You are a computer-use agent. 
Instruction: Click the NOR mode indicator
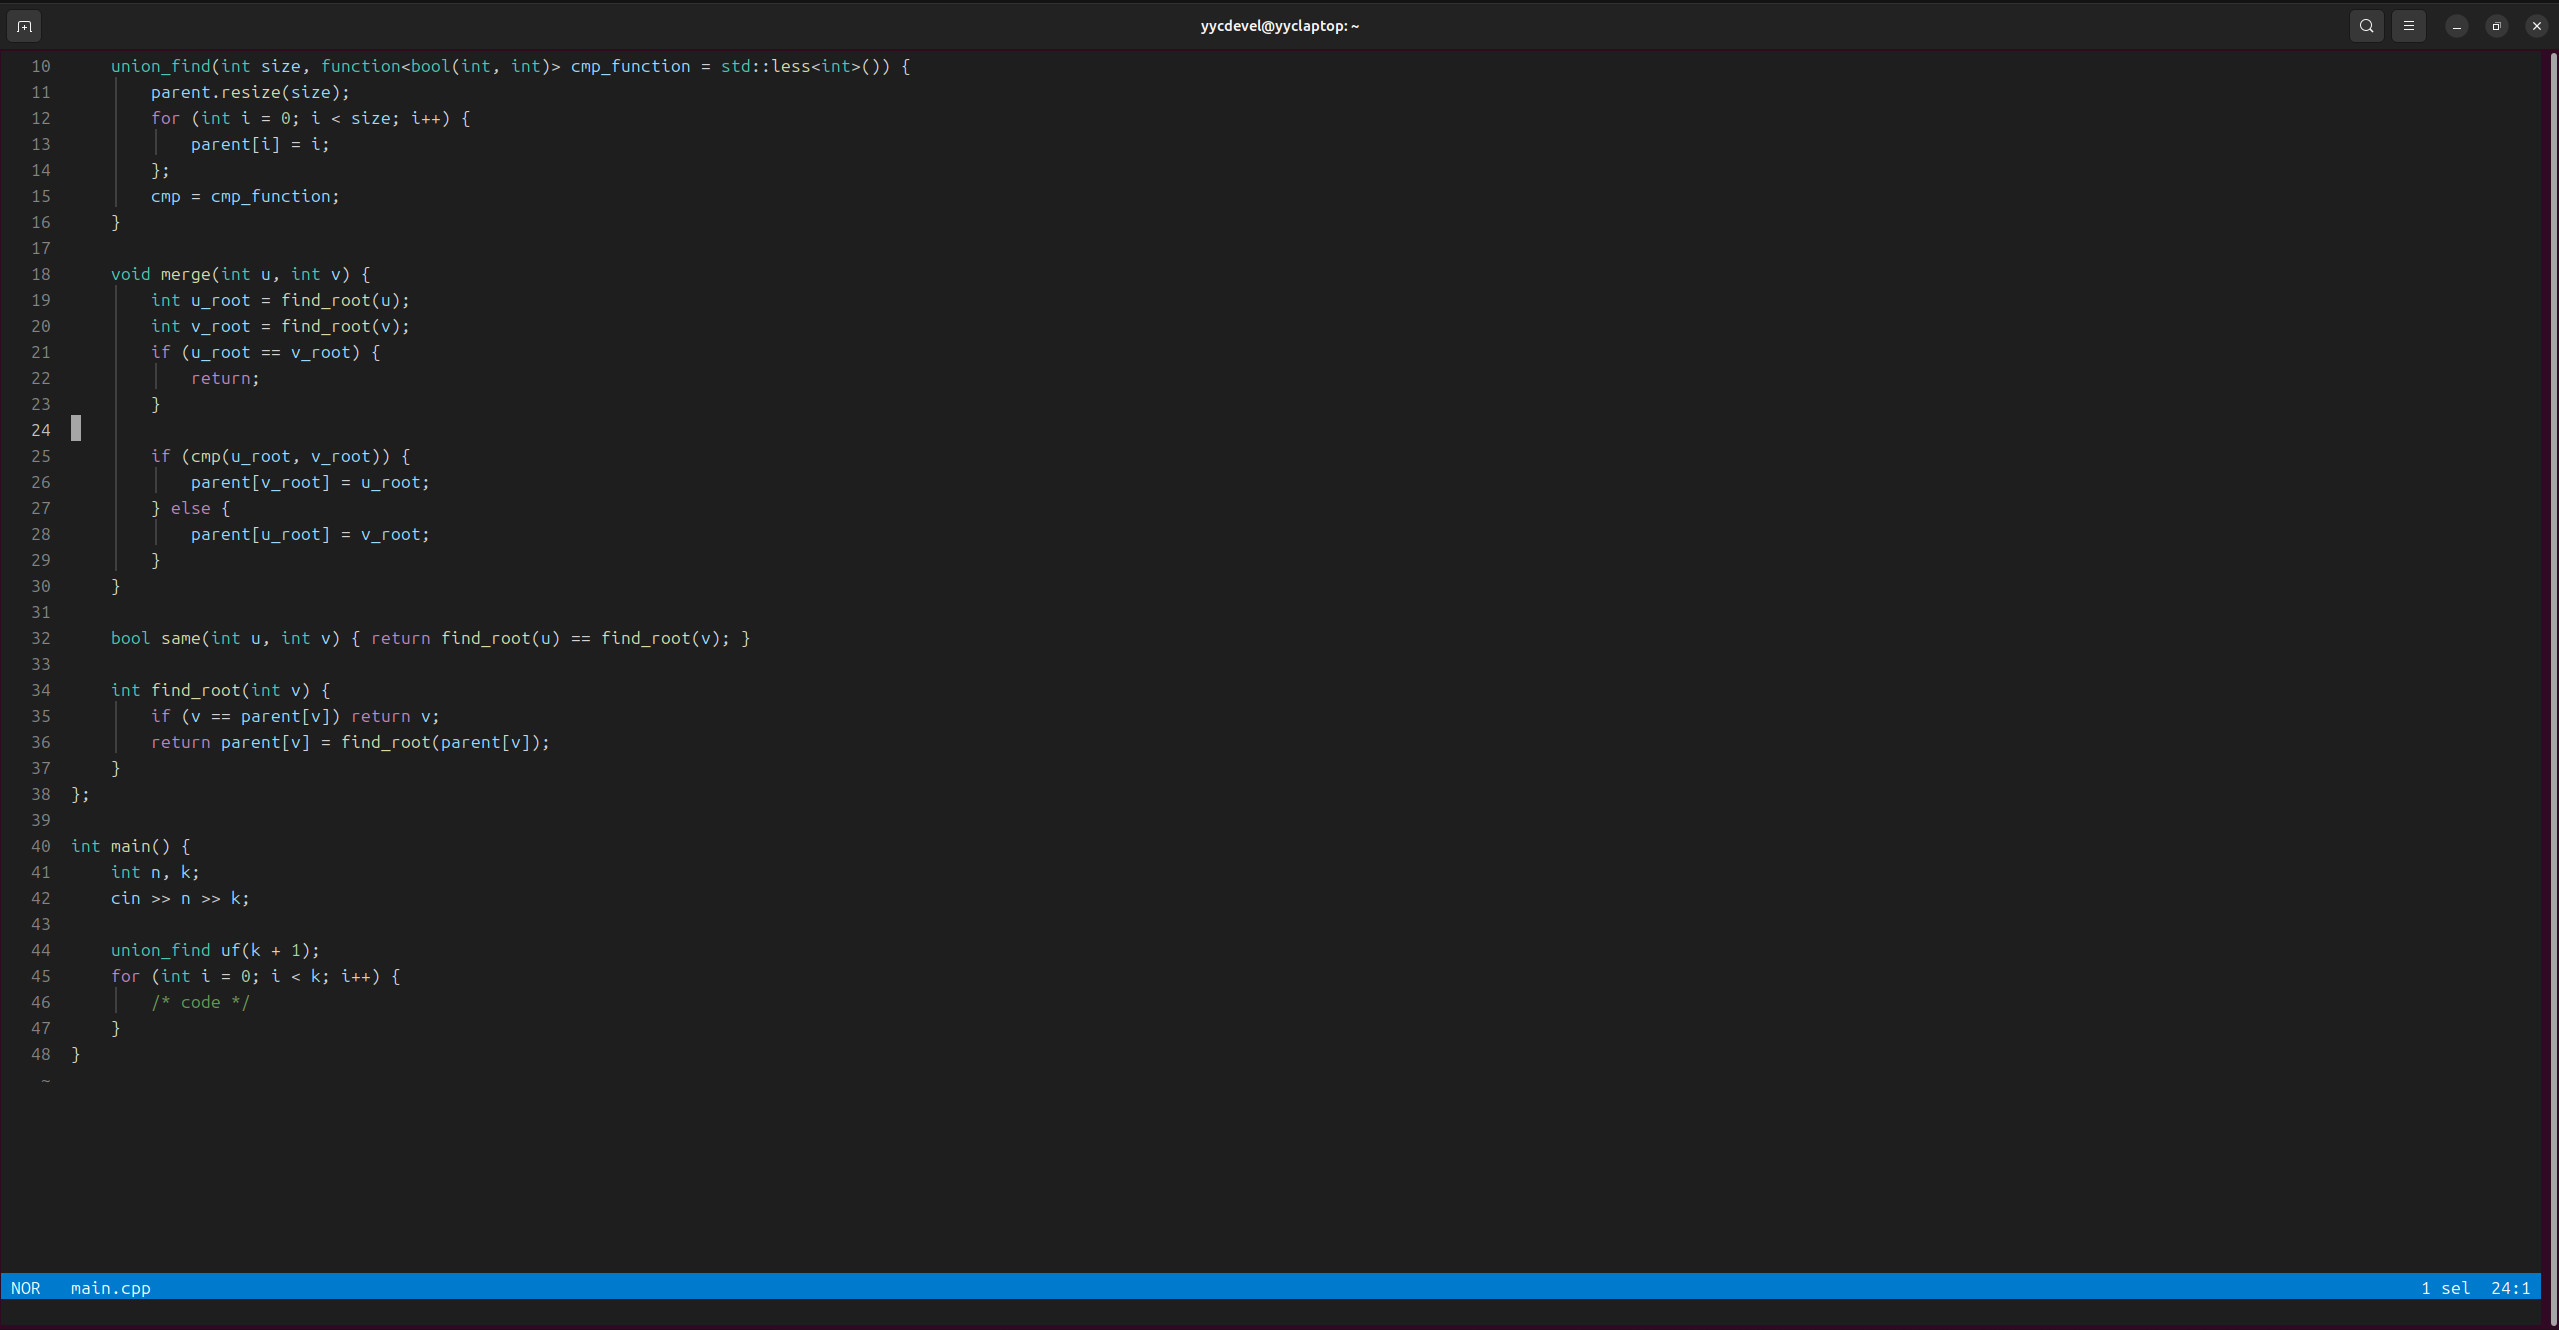[26, 1288]
